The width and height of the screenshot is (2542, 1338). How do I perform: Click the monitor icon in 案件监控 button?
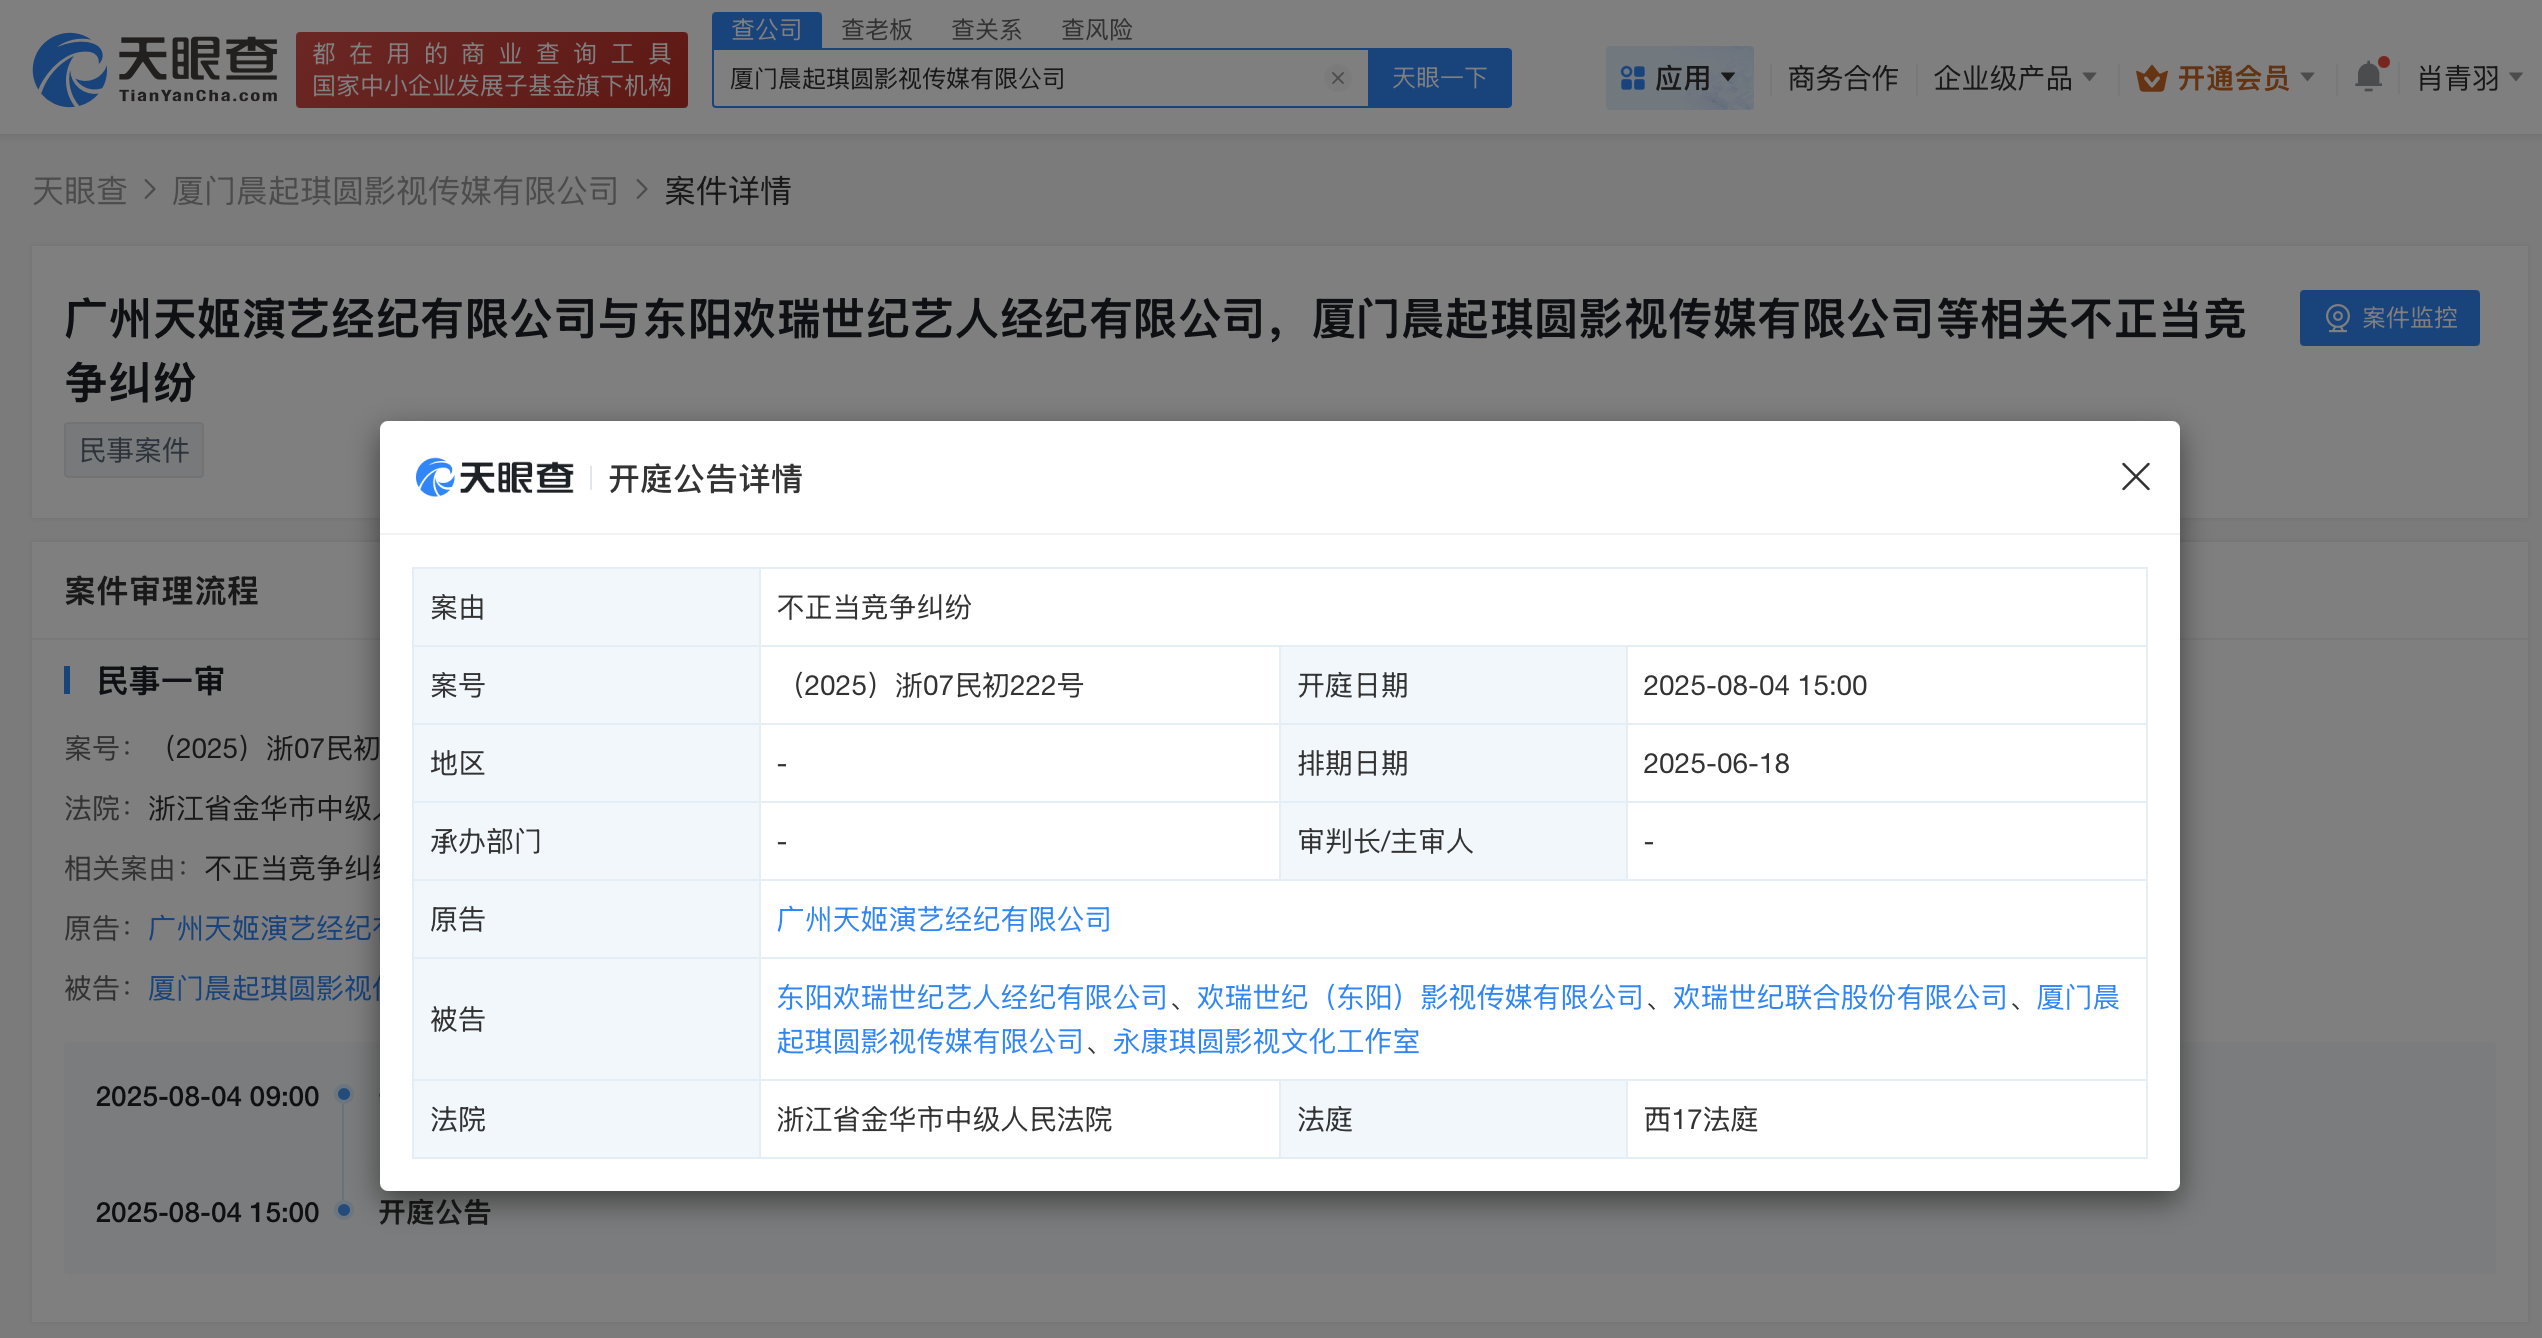point(2337,317)
